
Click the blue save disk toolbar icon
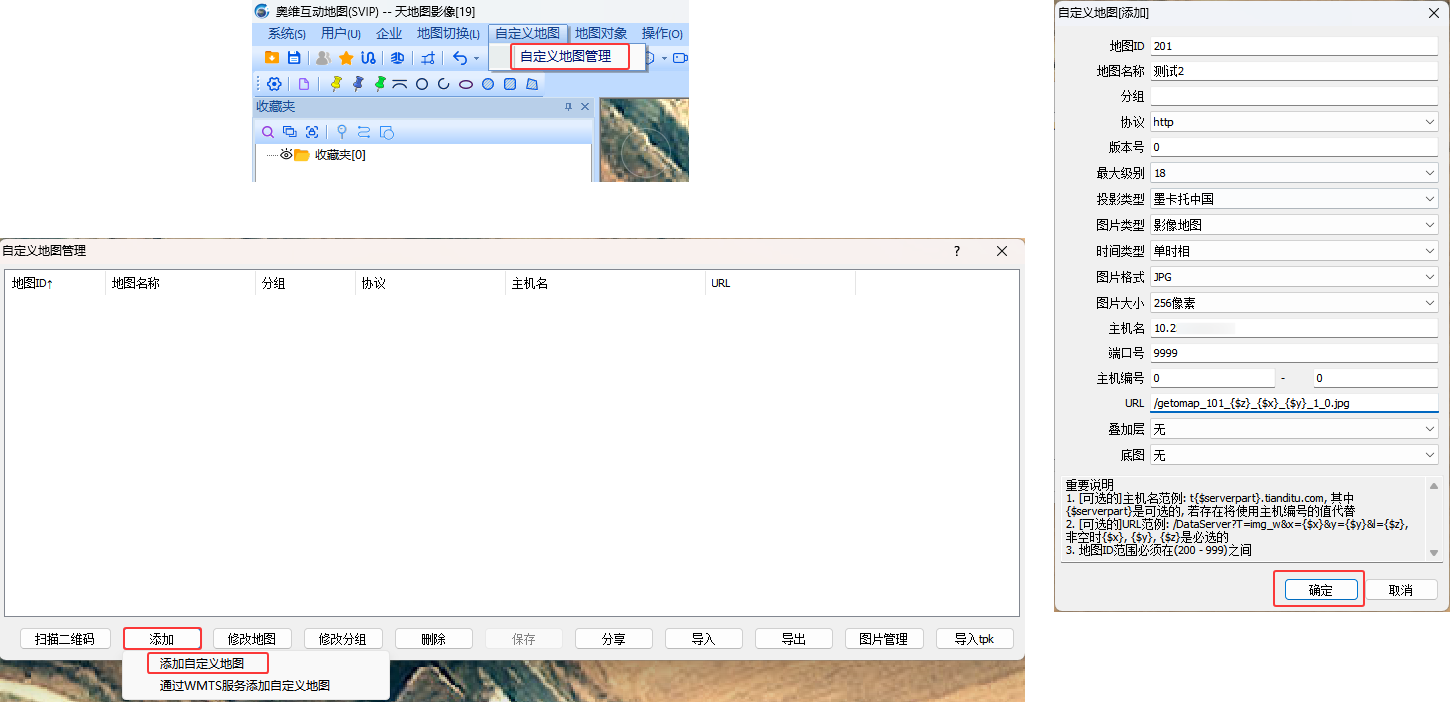pos(294,58)
